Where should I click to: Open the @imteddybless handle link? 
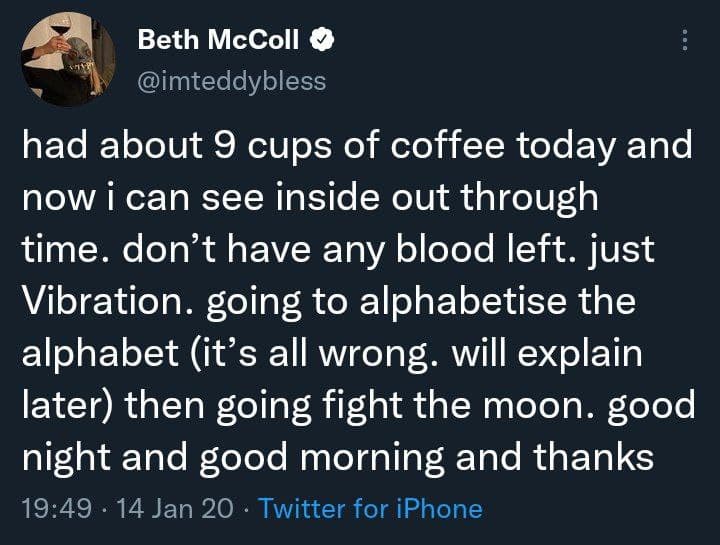coord(231,80)
